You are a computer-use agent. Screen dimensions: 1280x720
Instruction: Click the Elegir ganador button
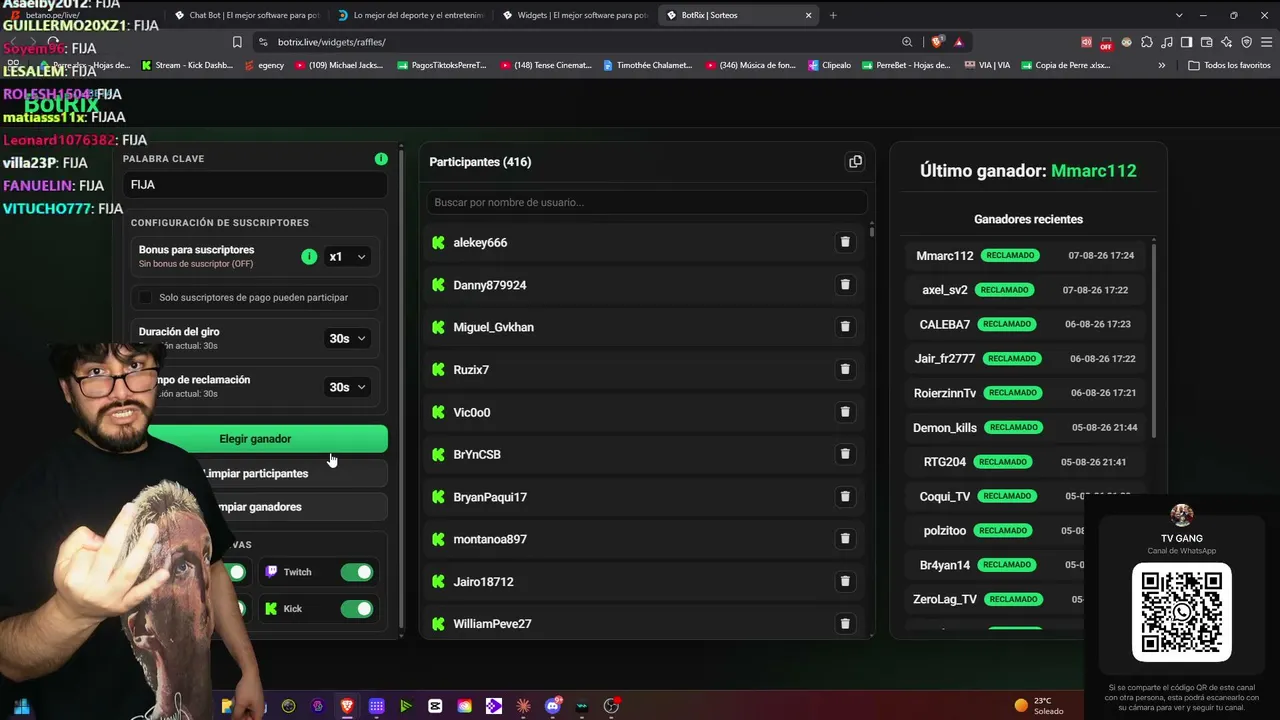click(255, 439)
